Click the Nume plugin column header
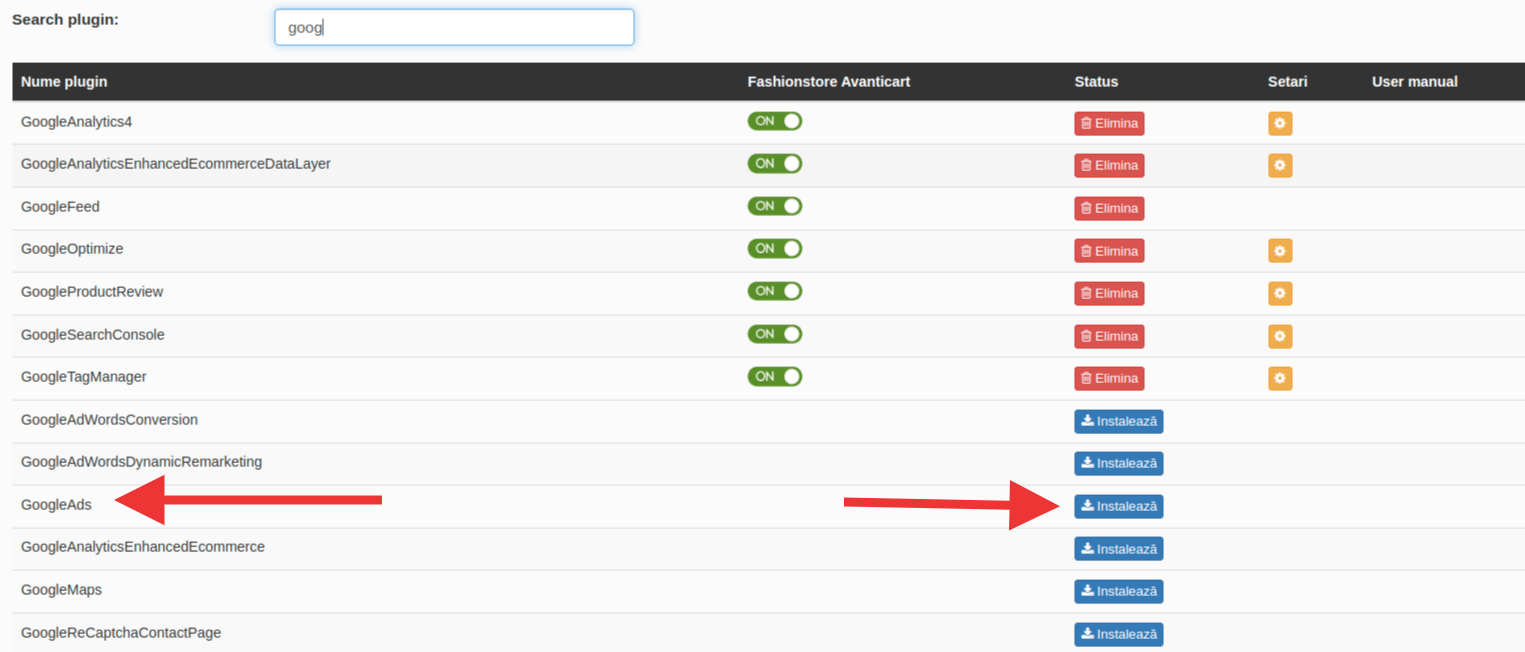This screenshot has width=1525, height=652. (64, 81)
